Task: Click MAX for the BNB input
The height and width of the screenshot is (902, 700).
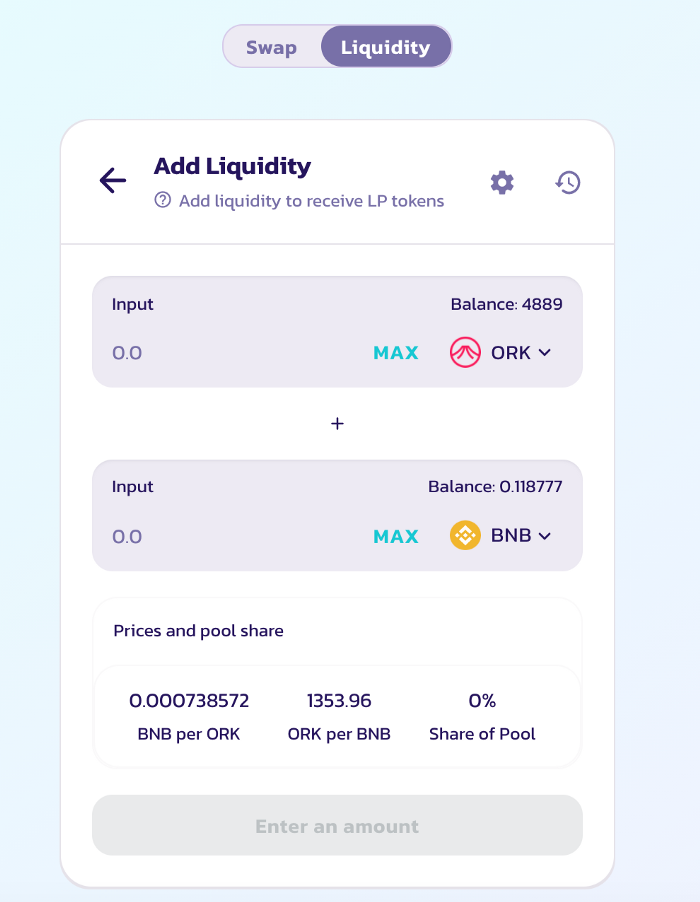Action: point(396,536)
